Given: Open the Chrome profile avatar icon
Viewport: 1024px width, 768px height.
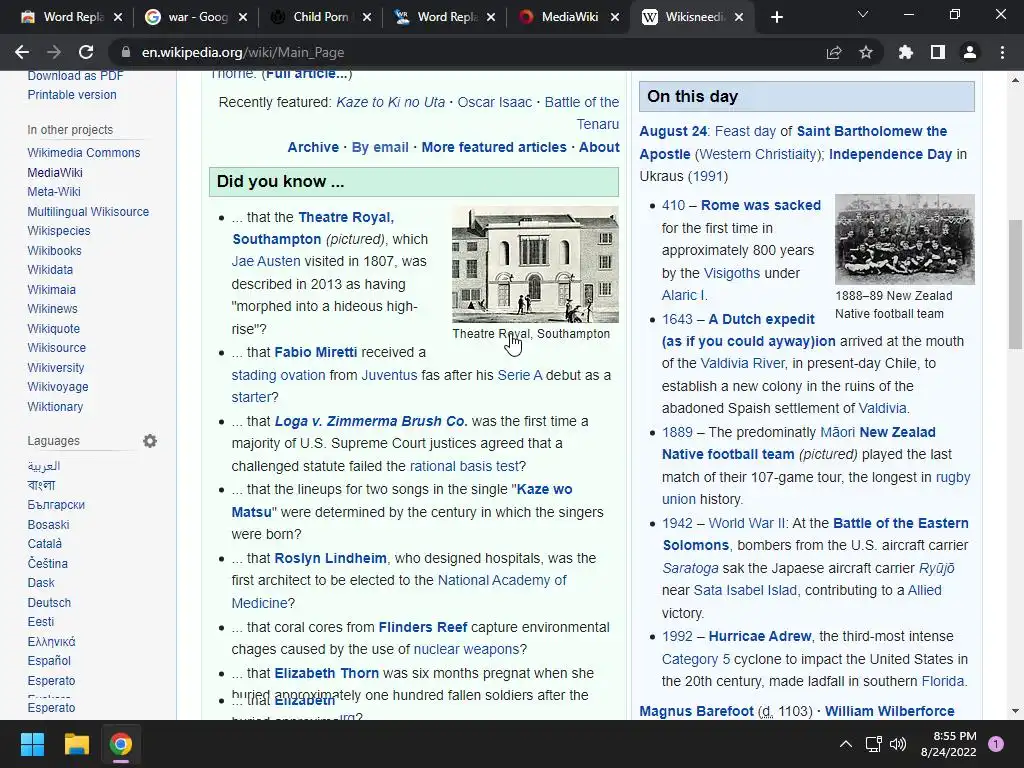Looking at the screenshot, I should point(970,52).
